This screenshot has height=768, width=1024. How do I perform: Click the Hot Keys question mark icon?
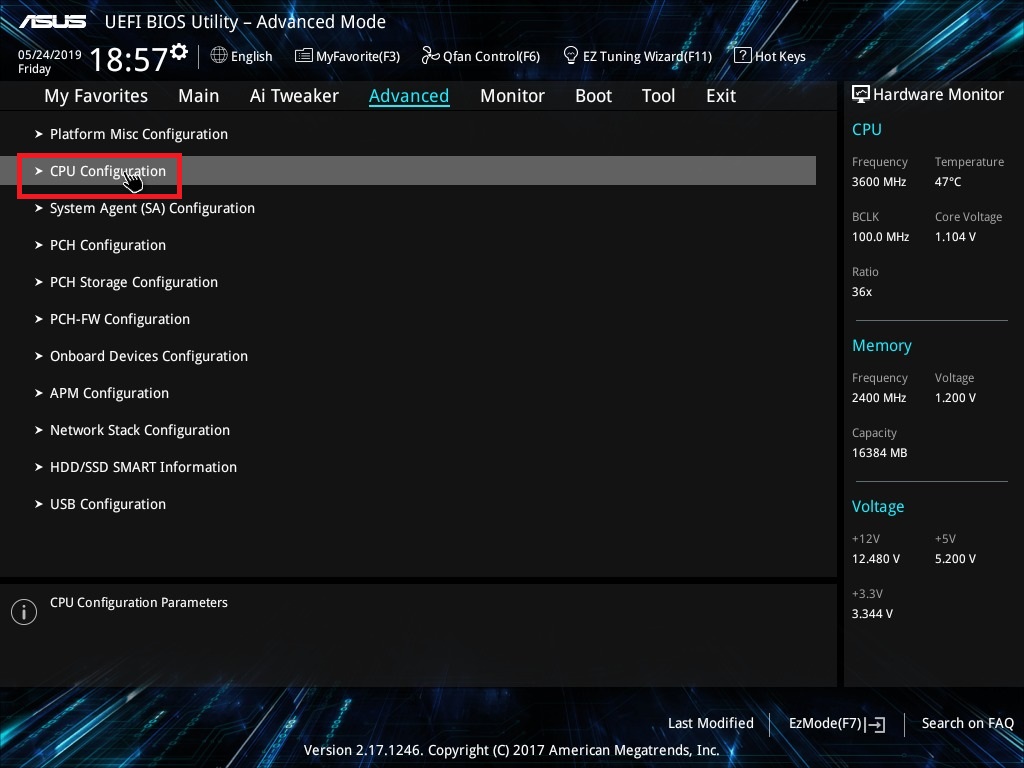click(x=743, y=56)
